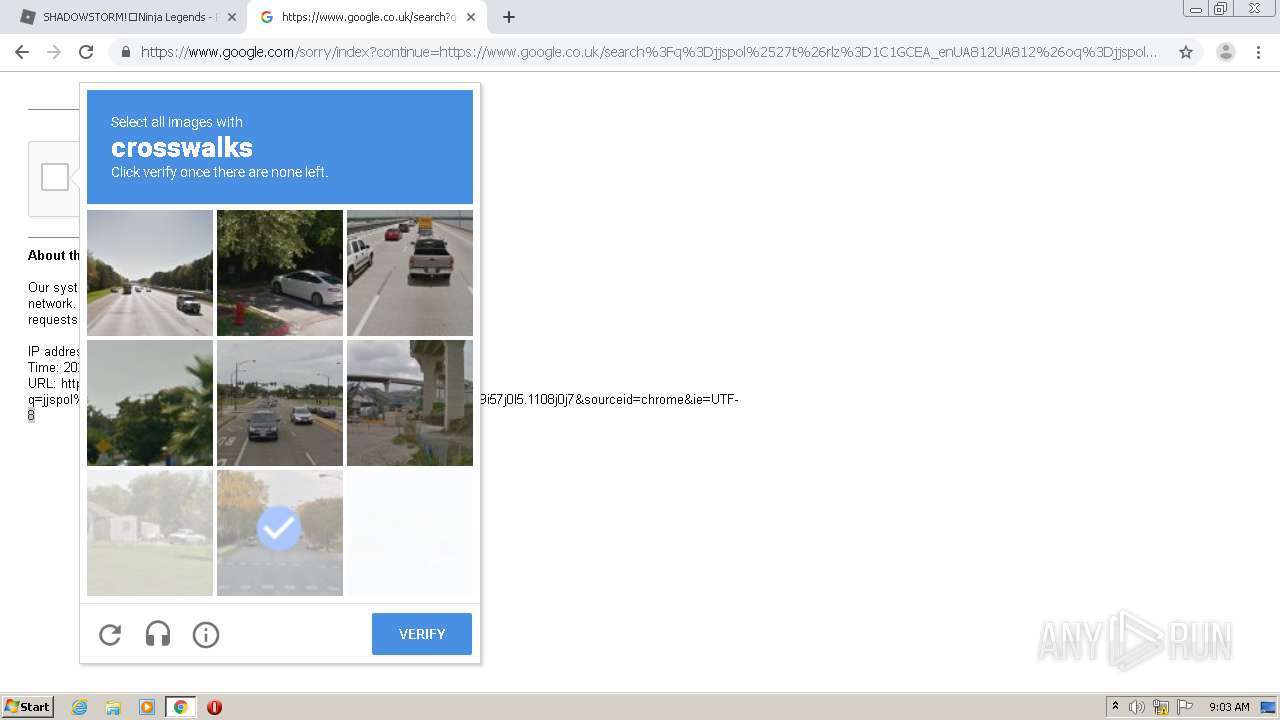Select the faded house and lawn tile
Image resolution: width=1280 pixels, height=720 pixels.
pyautogui.click(x=150, y=533)
